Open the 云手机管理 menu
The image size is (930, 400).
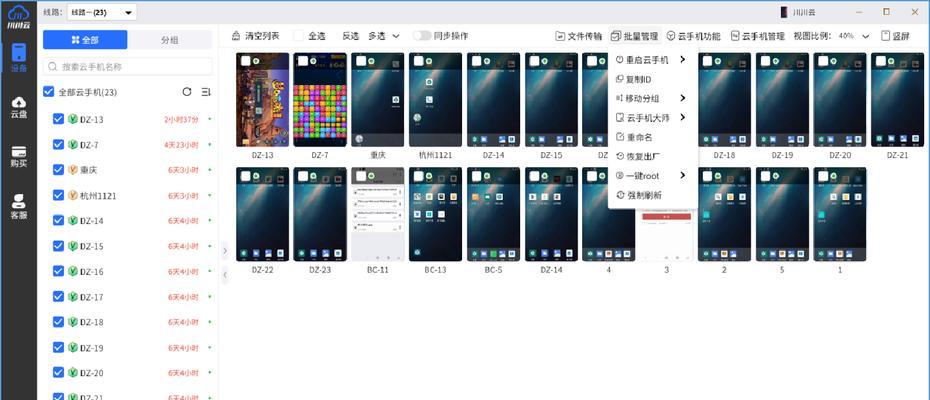[758, 36]
